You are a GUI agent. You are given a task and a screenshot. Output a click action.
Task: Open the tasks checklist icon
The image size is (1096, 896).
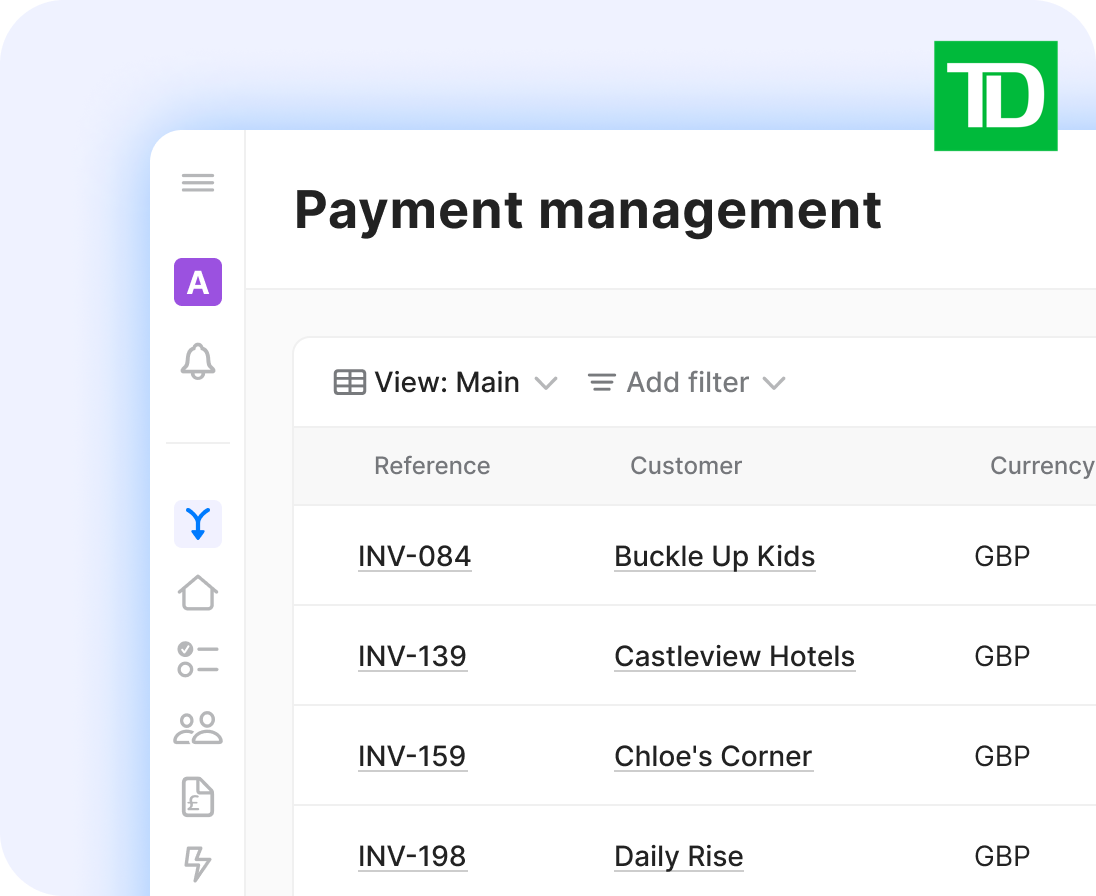click(197, 660)
